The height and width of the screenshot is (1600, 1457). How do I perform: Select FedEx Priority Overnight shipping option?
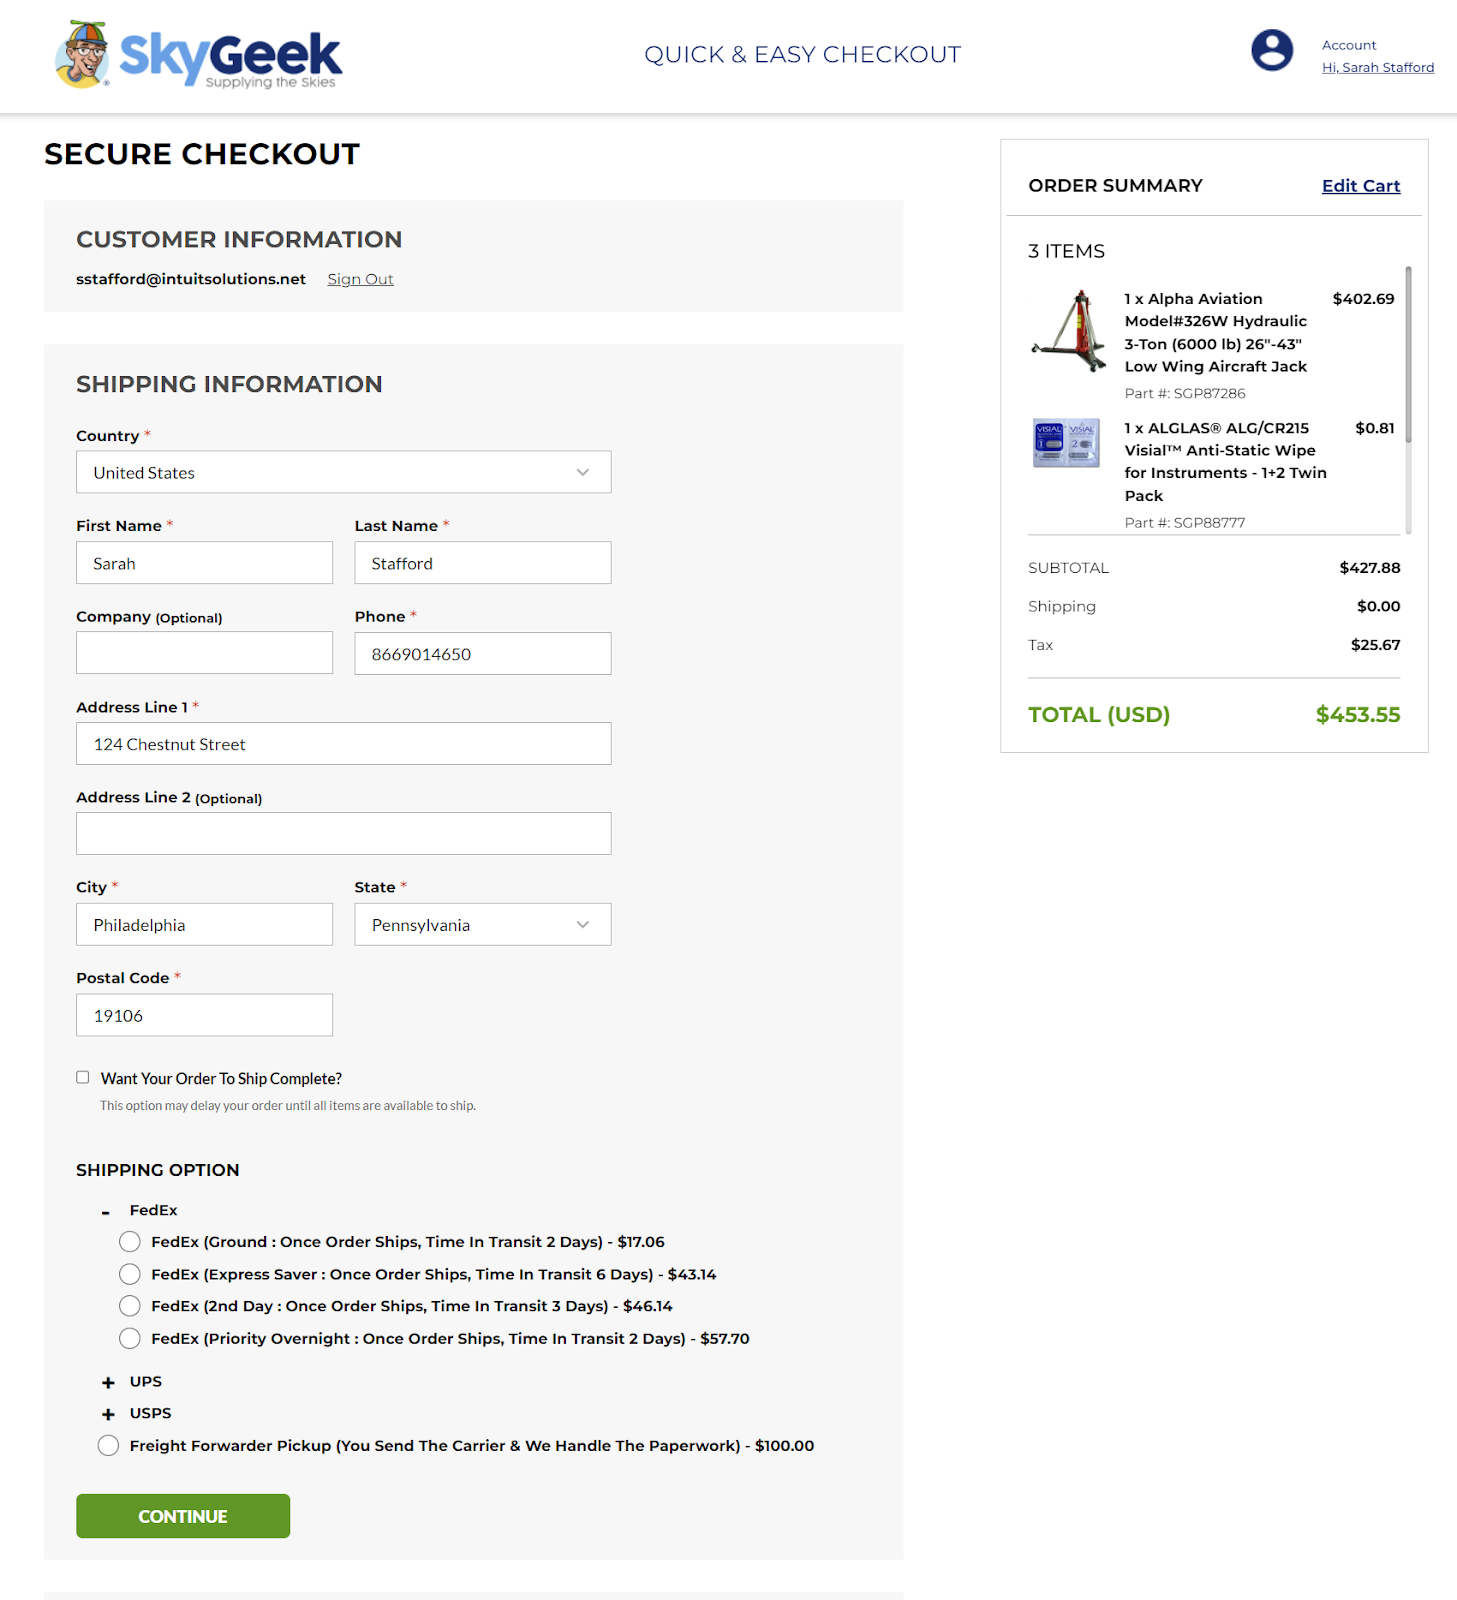130,1339
